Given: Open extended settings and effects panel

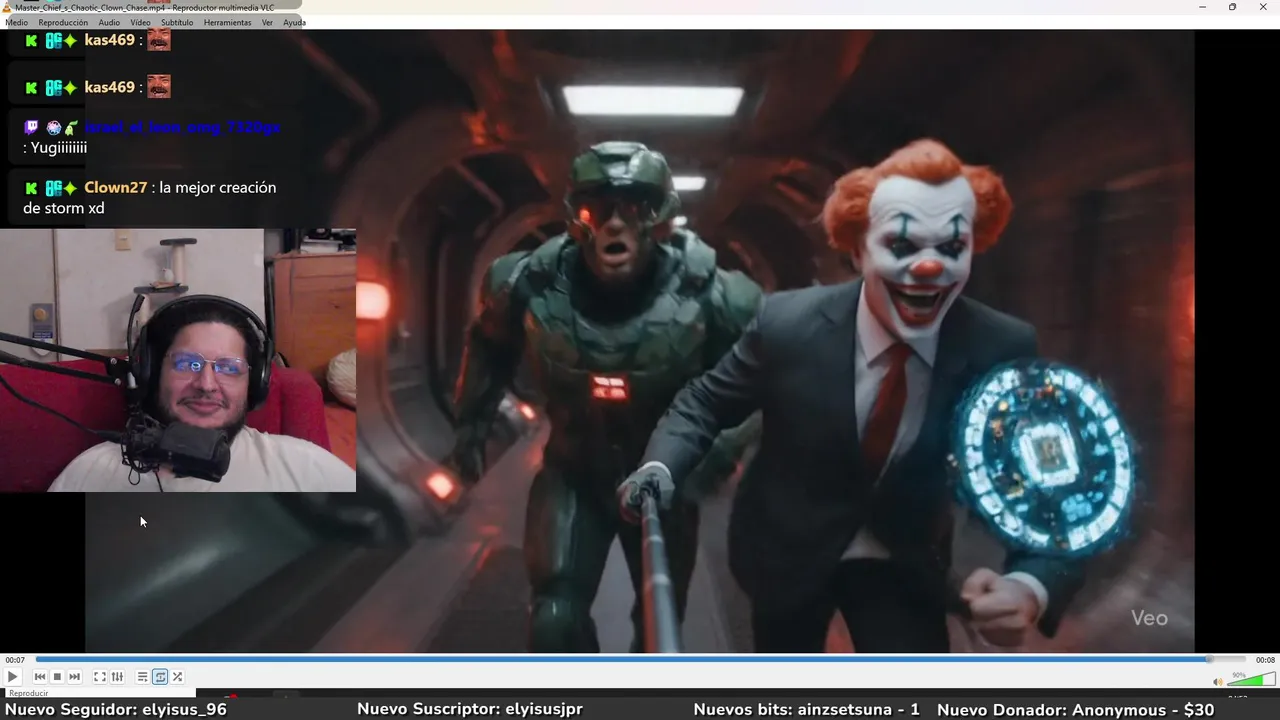Looking at the screenshot, I should point(117,677).
